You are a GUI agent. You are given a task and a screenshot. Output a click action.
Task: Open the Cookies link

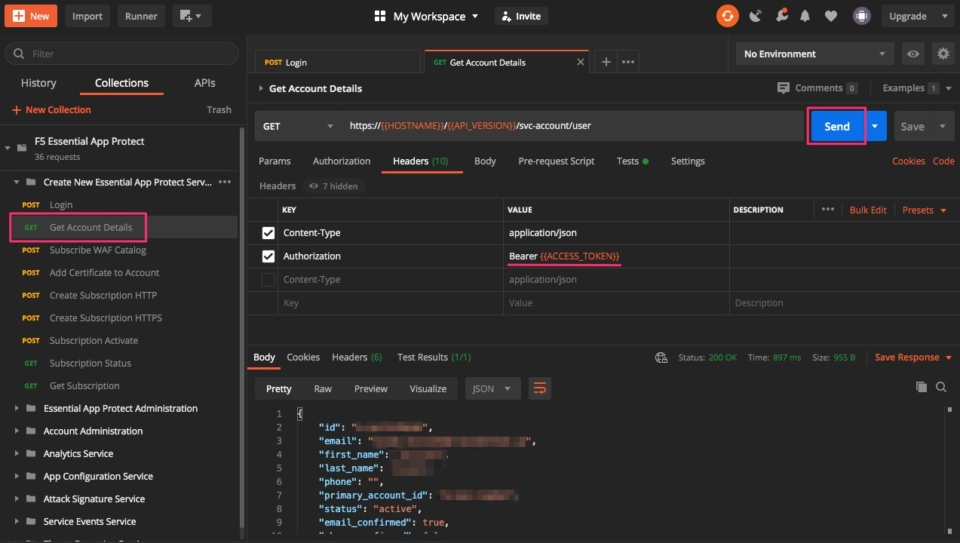(908, 161)
